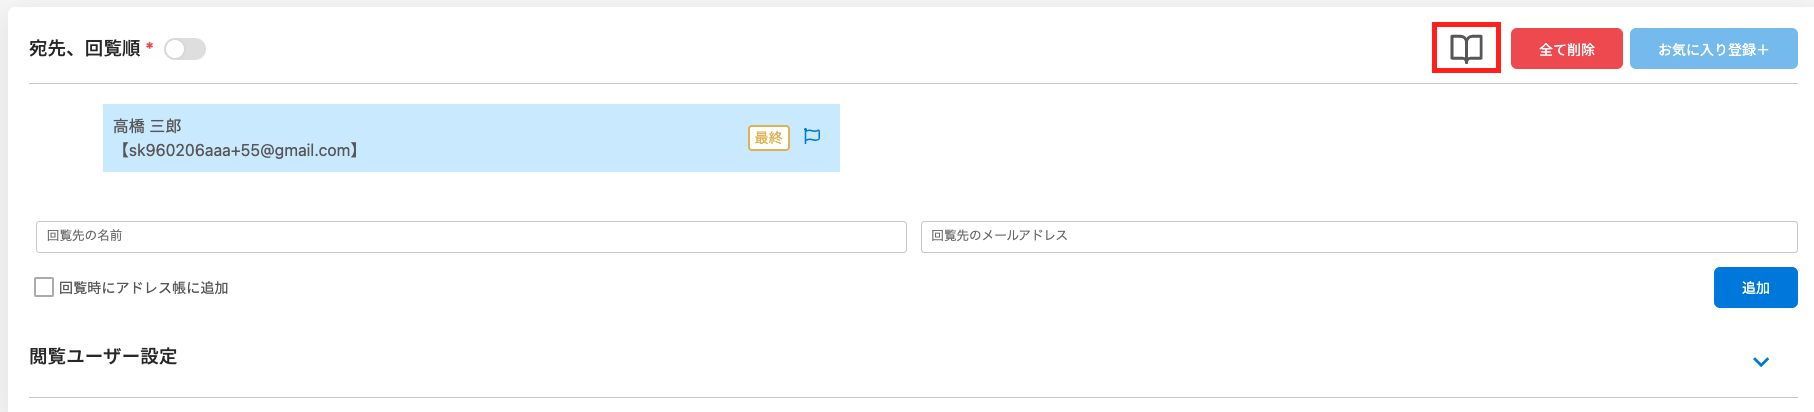Open the address book icon
This screenshot has width=1814, height=412.
point(1466,48)
